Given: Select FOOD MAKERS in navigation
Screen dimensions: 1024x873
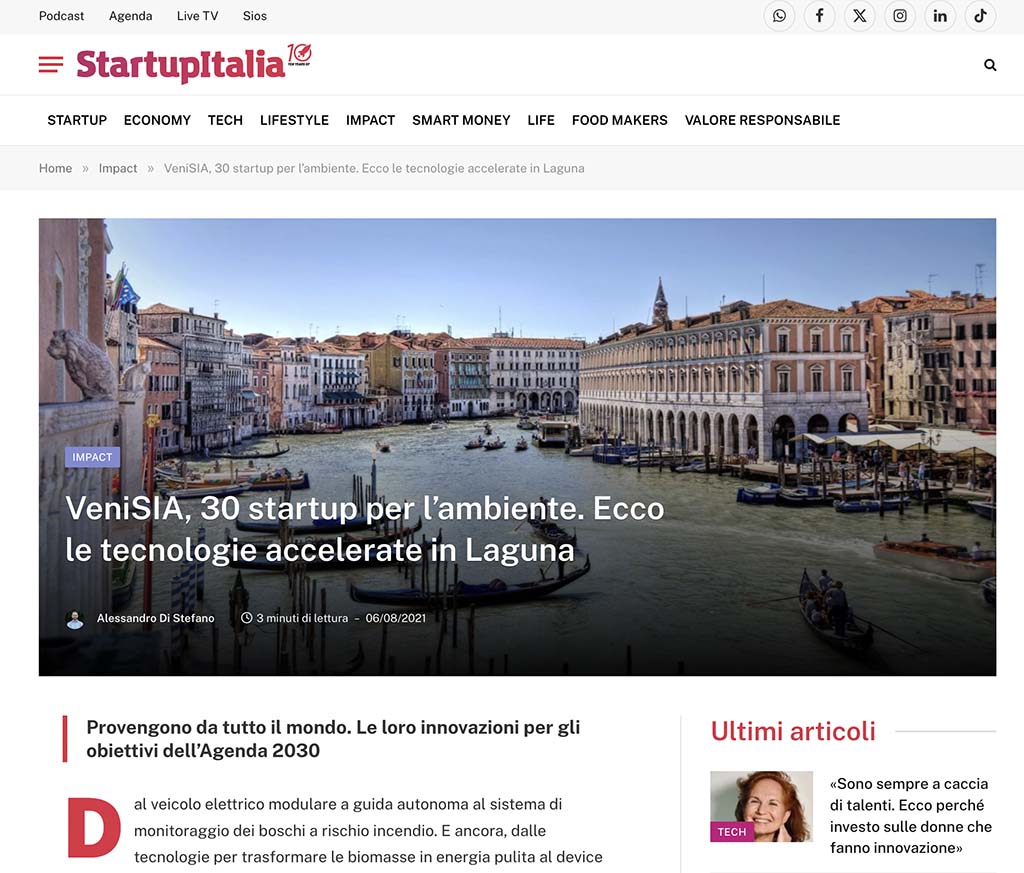Looking at the screenshot, I should pos(620,120).
